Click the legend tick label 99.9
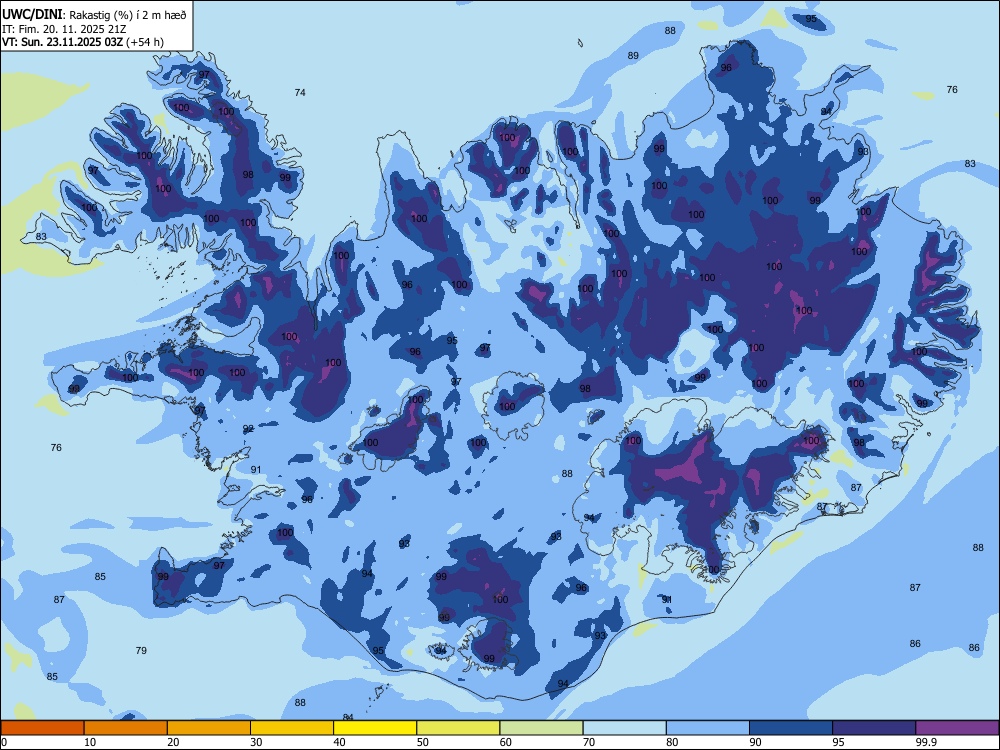1000x750 pixels. 926,742
